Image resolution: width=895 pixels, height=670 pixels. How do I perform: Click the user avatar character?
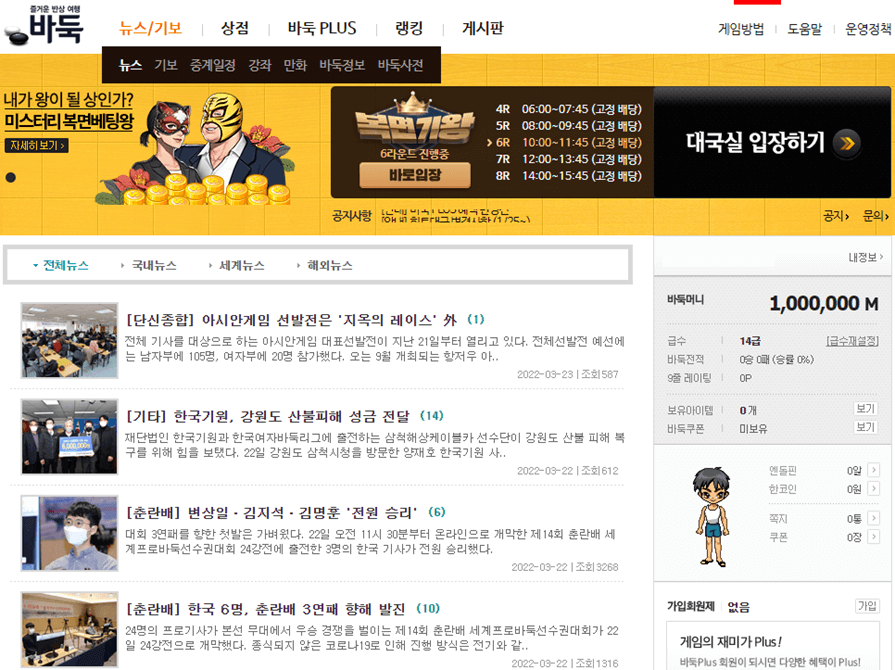click(712, 516)
